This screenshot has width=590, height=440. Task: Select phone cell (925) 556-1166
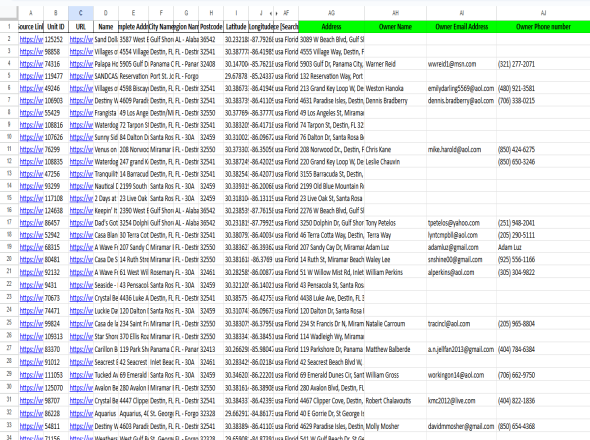[543, 259]
